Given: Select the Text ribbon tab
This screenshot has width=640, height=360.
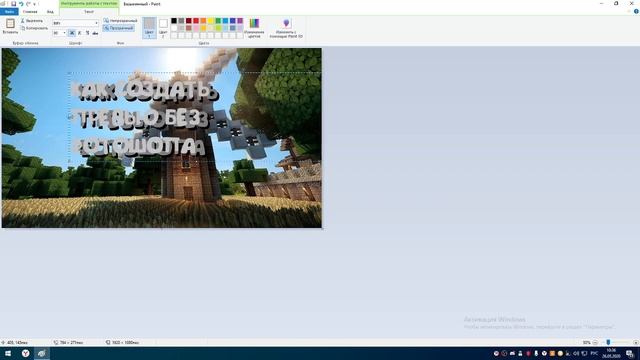Looking at the screenshot, I should pos(89,11).
